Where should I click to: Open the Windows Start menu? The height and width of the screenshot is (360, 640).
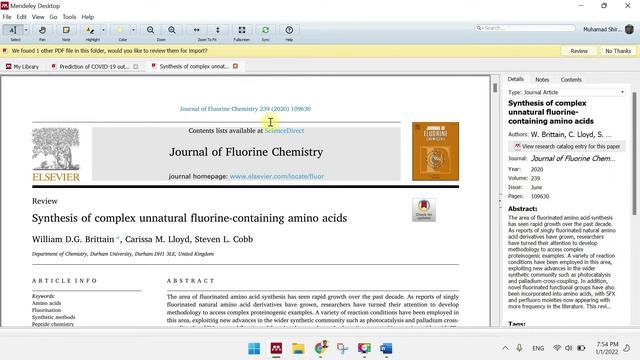click(x=254, y=349)
